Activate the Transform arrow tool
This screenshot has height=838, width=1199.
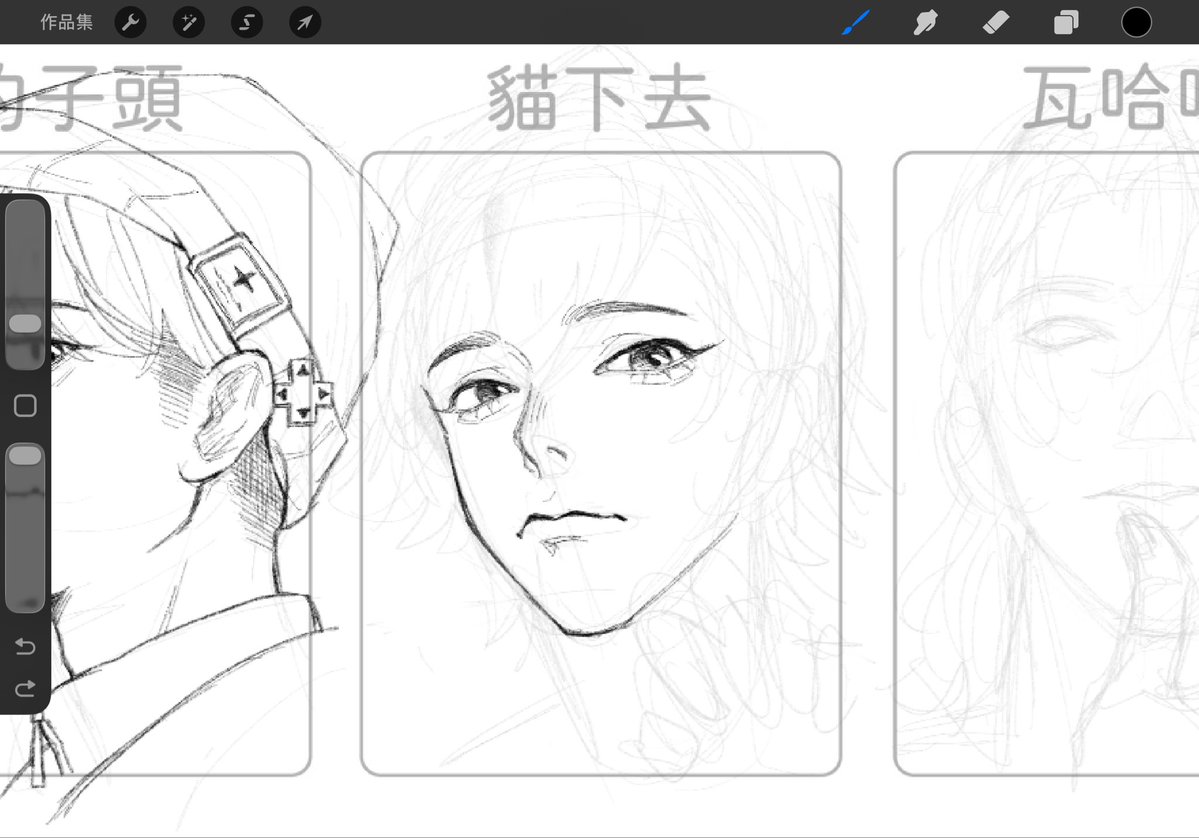[x=305, y=22]
